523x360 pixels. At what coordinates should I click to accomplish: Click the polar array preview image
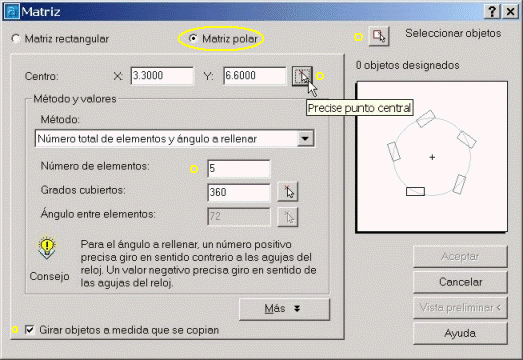pos(432,156)
